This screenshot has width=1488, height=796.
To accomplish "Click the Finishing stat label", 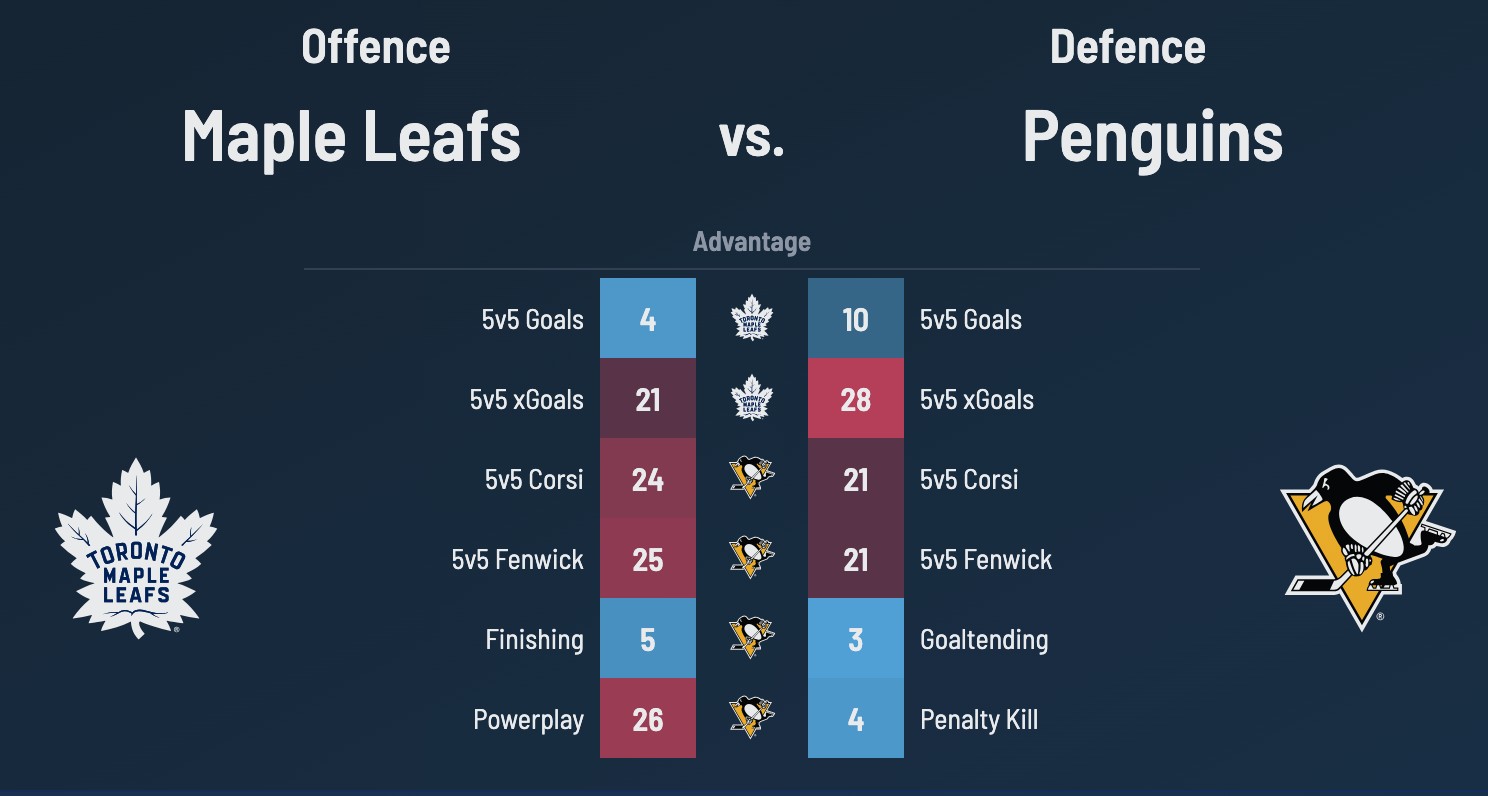I will tap(534, 640).
